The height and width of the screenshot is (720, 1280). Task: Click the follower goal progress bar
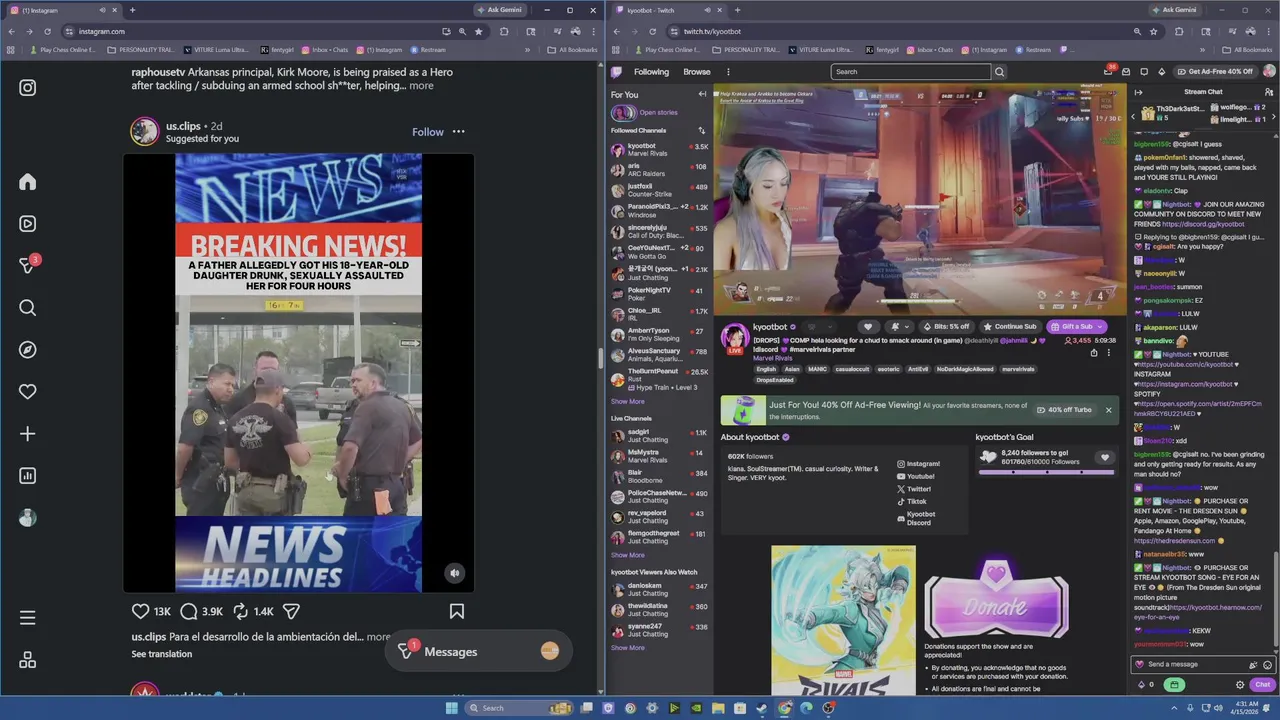click(1046, 472)
